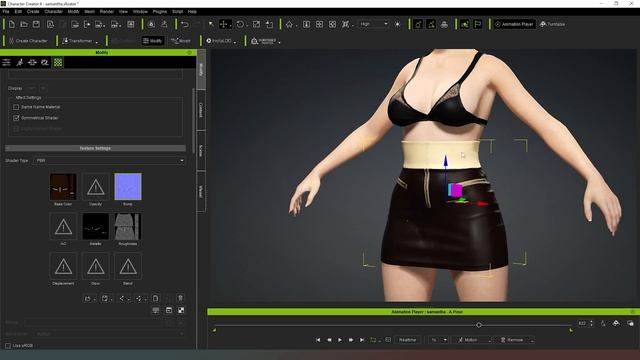Collapse the Texture Settings section
The height and width of the screenshot is (360, 640).
tap(95, 148)
